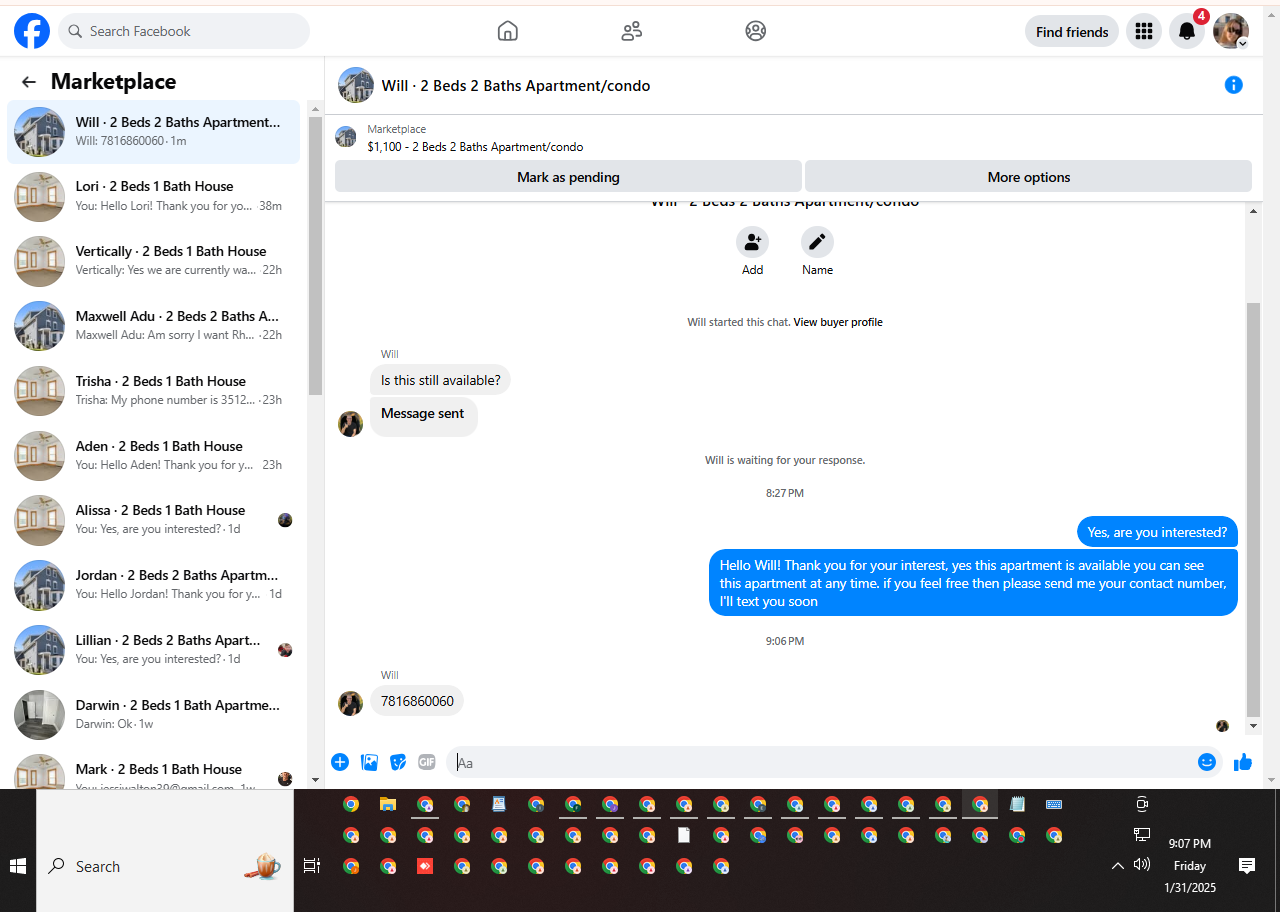The image size is (1280, 912).
Task: Open the Maxwell Adu conversation
Action: 154,326
